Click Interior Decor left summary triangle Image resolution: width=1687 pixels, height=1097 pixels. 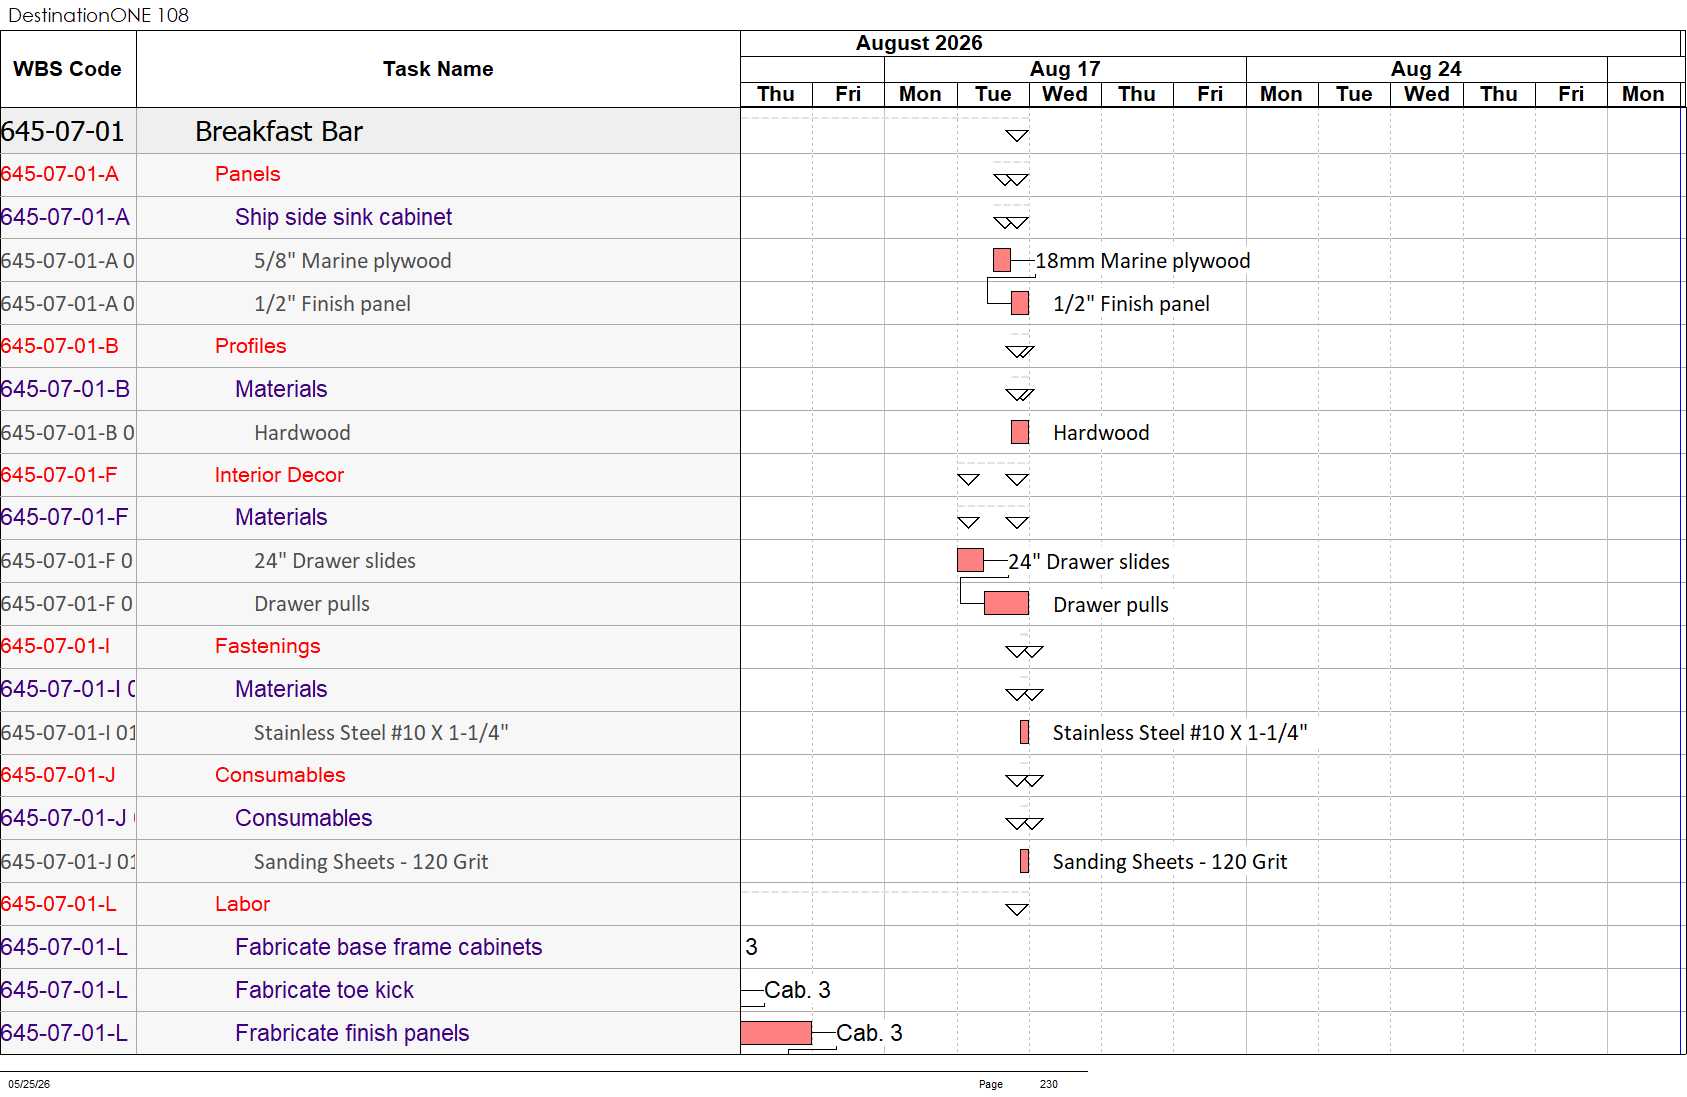click(x=968, y=480)
